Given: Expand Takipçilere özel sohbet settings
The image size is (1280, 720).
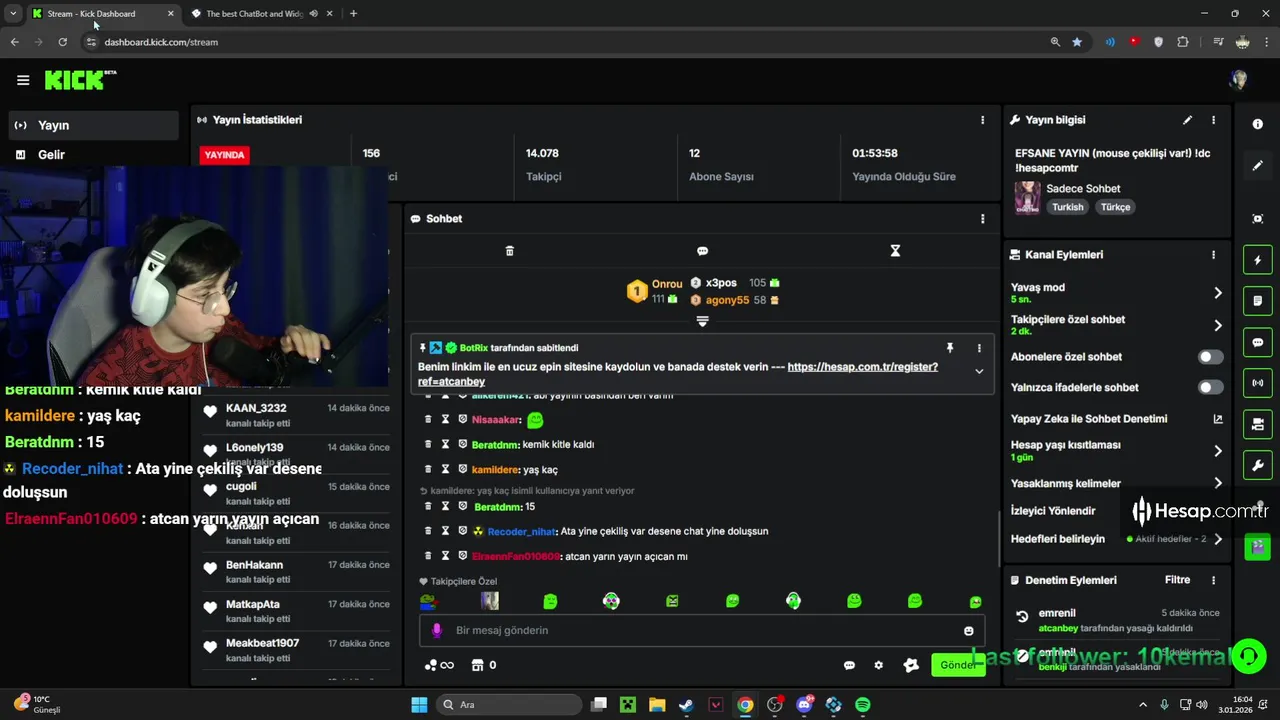Looking at the screenshot, I should (1218, 325).
